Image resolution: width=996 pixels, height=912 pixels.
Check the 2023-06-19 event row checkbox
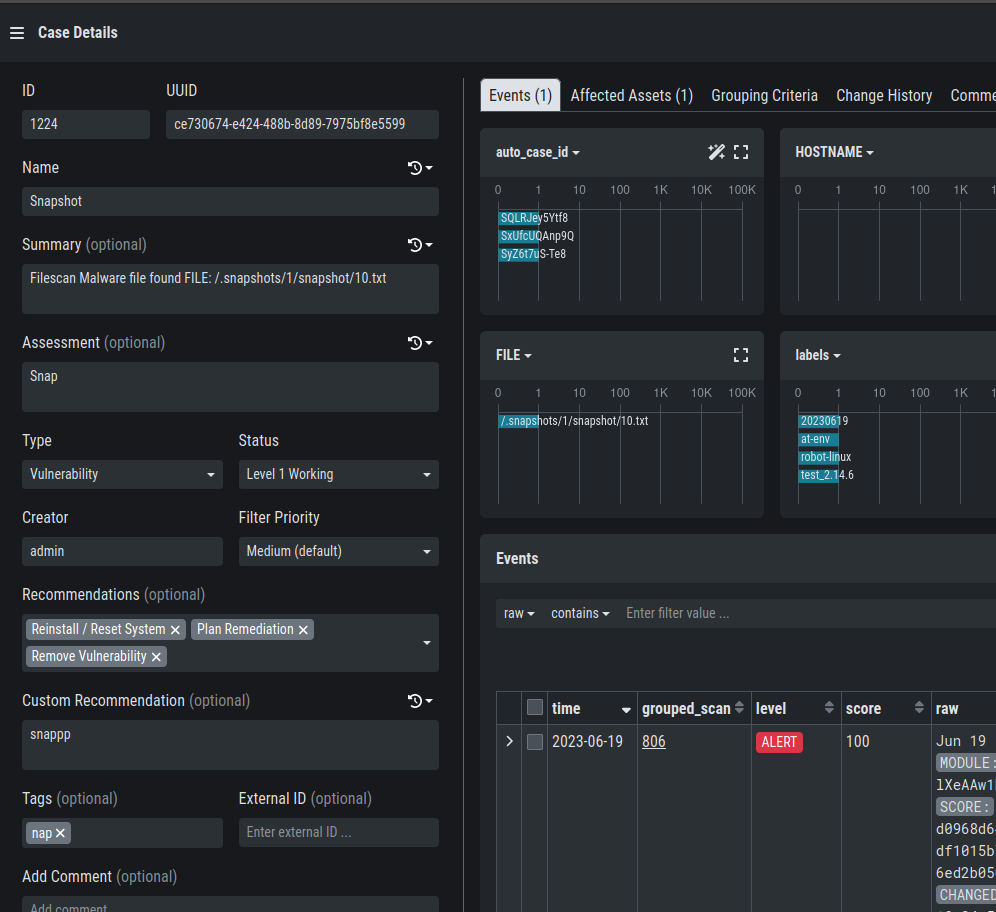[x=535, y=742]
